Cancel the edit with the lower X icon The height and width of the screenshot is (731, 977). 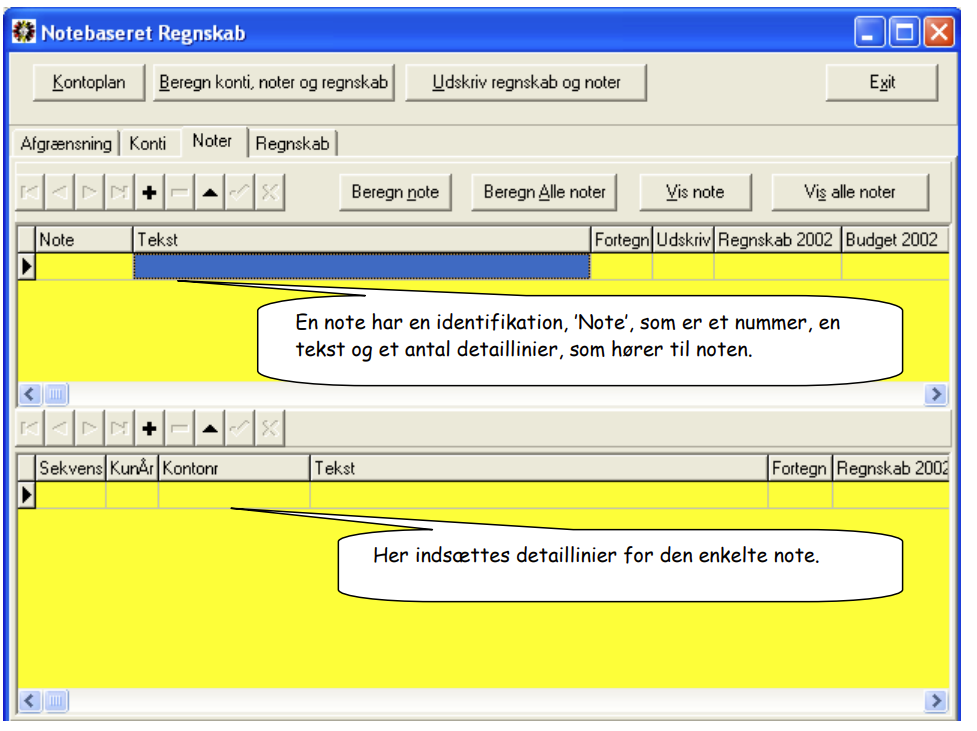pyautogui.click(x=270, y=428)
